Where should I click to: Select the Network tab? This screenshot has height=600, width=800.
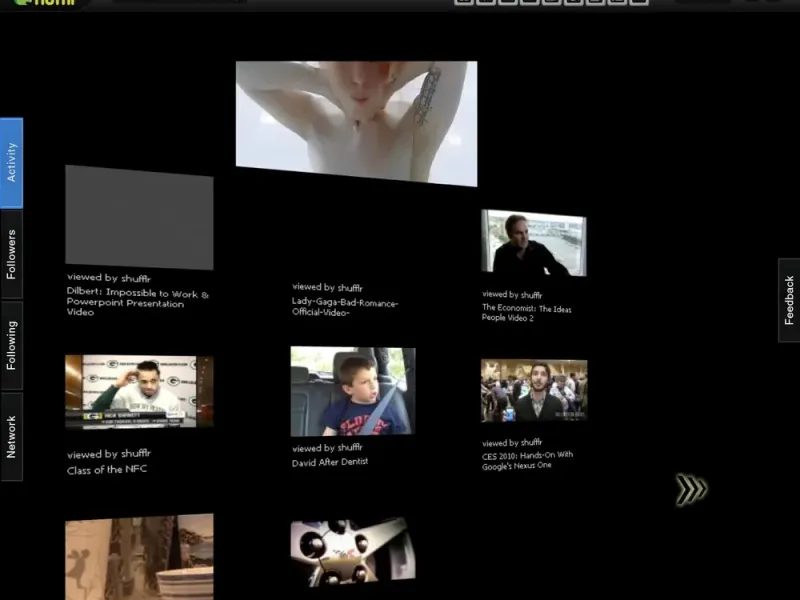coord(12,437)
